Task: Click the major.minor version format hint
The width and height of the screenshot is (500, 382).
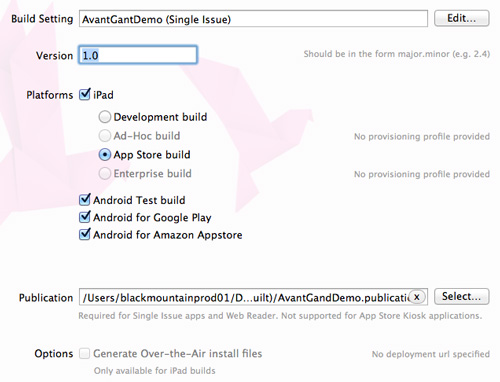Action: tap(397, 54)
